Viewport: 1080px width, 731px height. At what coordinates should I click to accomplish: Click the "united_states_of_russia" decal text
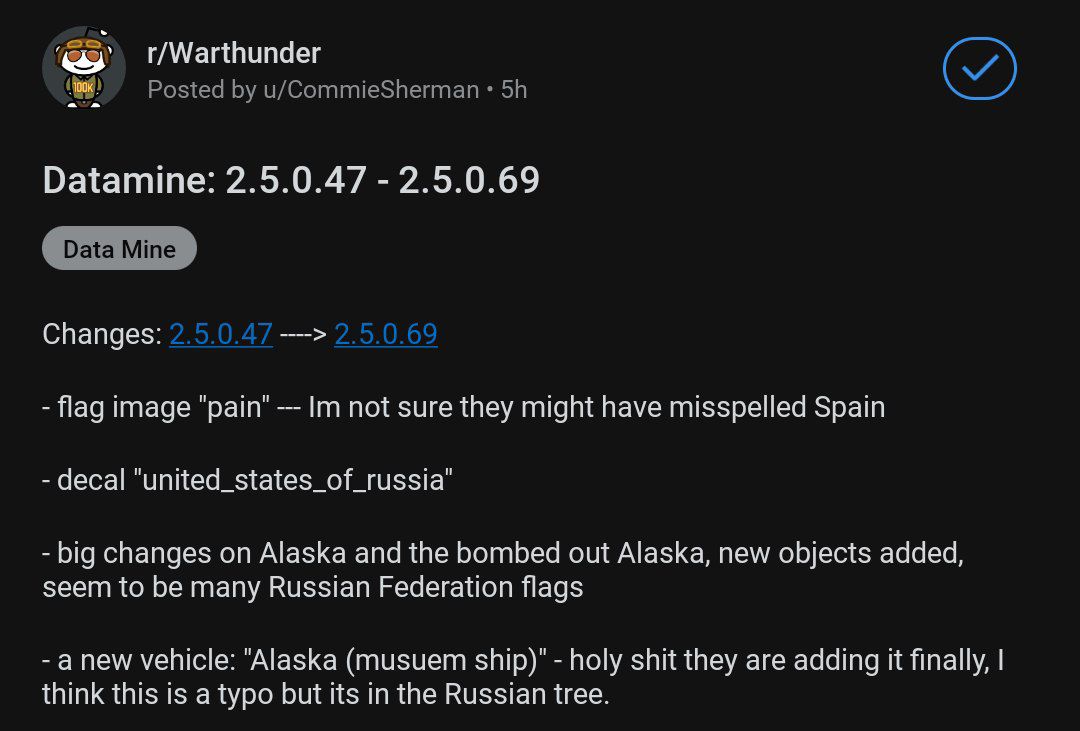point(293,480)
